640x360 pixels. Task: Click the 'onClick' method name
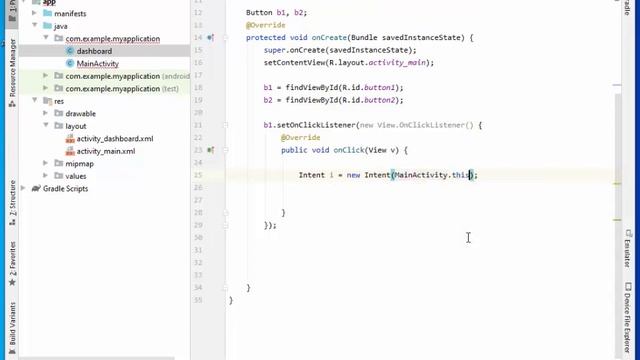click(349, 150)
